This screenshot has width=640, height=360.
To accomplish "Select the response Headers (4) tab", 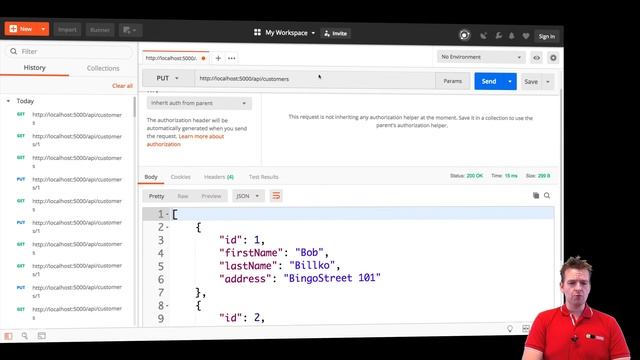I will pyautogui.click(x=219, y=177).
